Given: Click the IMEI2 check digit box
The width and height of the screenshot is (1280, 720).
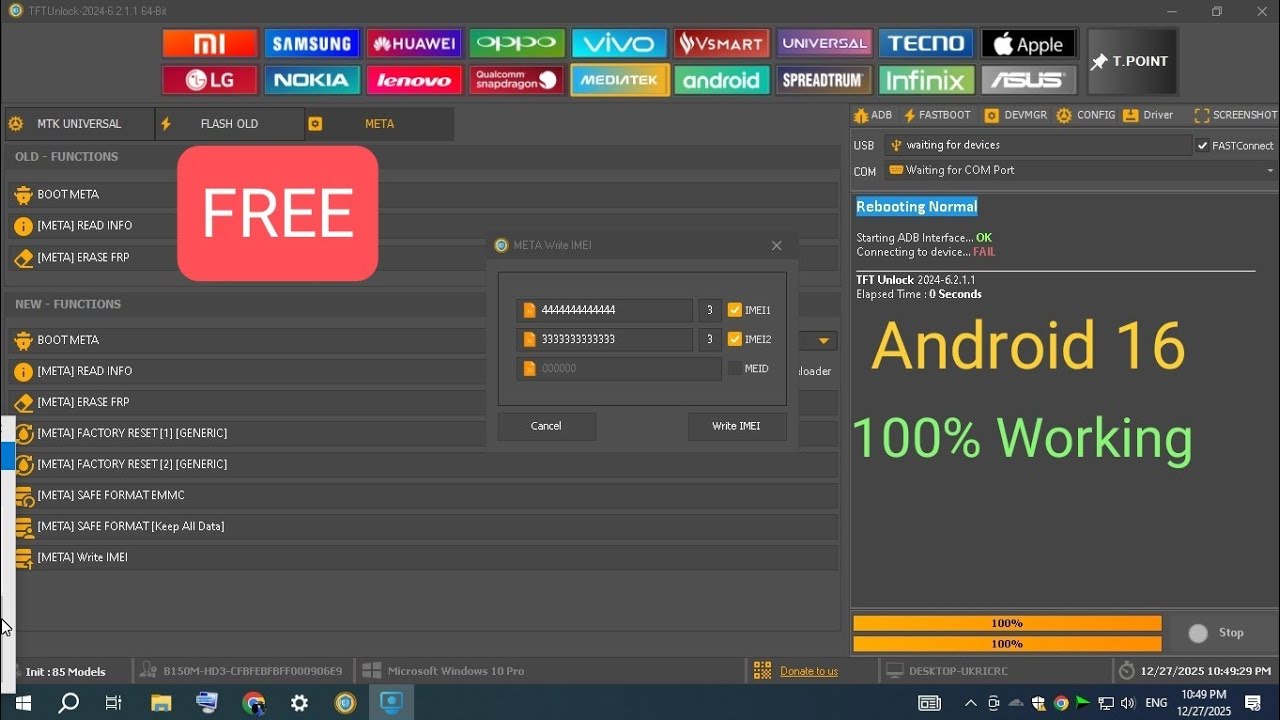Looking at the screenshot, I should point(710,339).
